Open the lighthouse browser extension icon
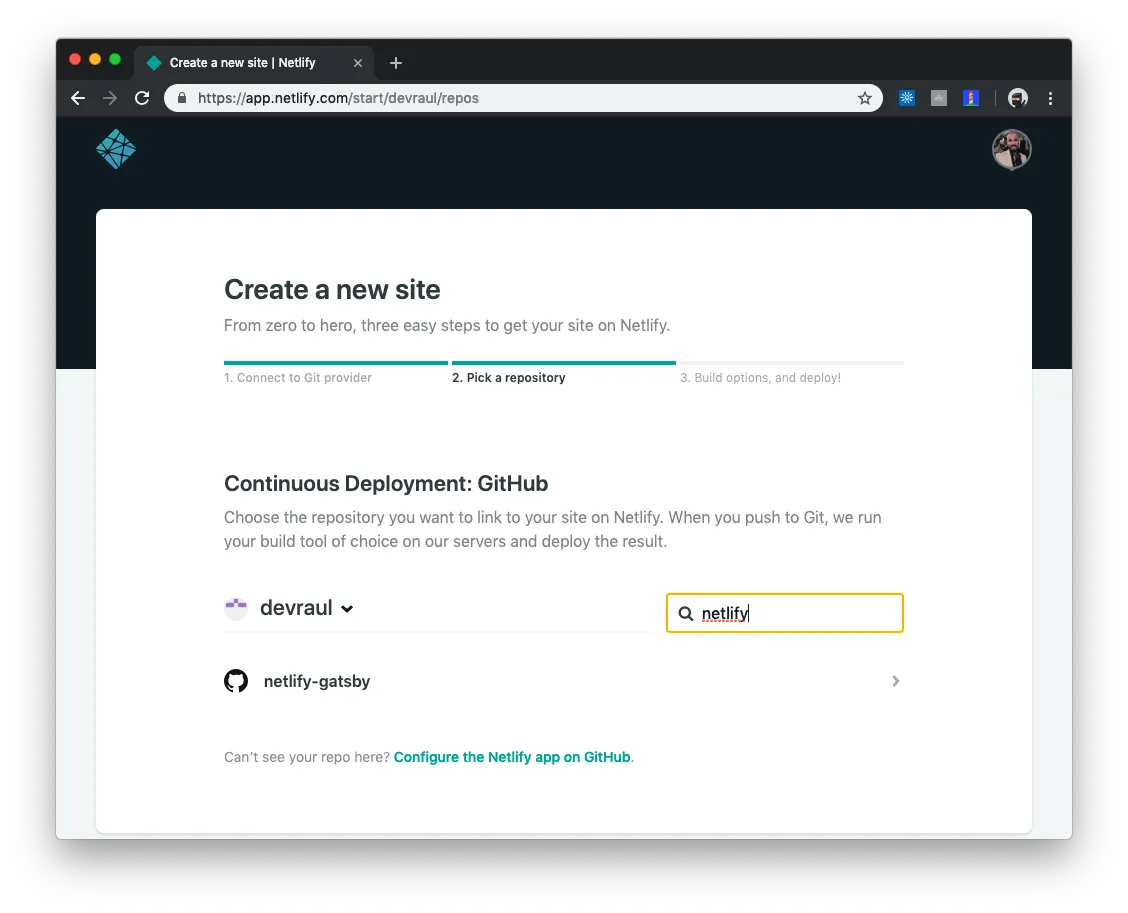The image size is (1128, 913). pos(971,98)
